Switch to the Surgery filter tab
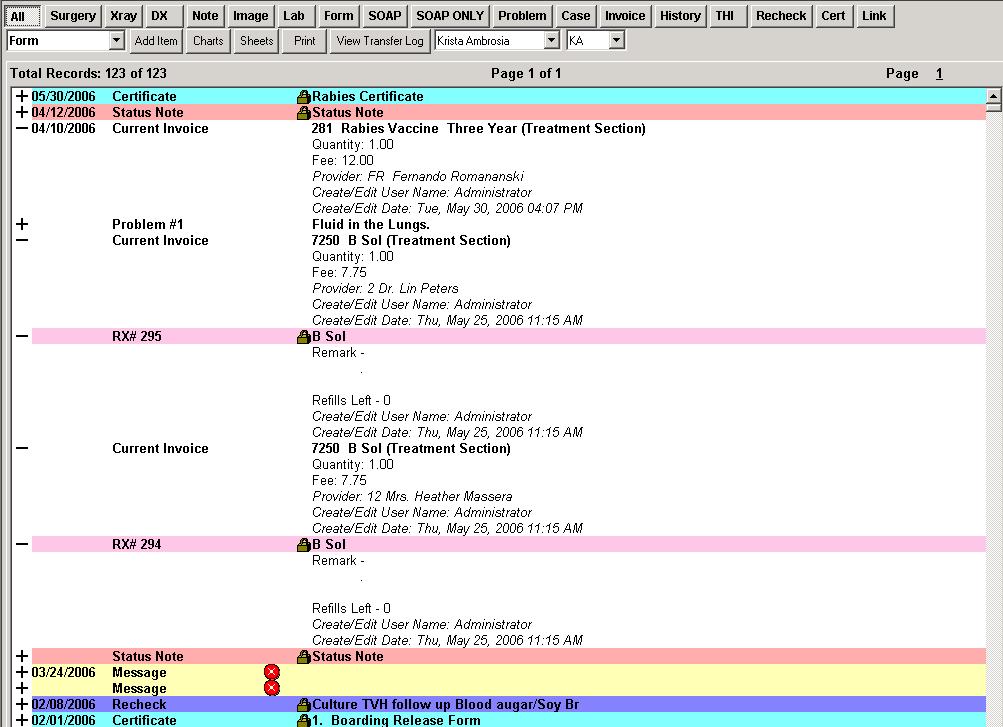This screenshot has height=727, width=1003. point(73,16)
